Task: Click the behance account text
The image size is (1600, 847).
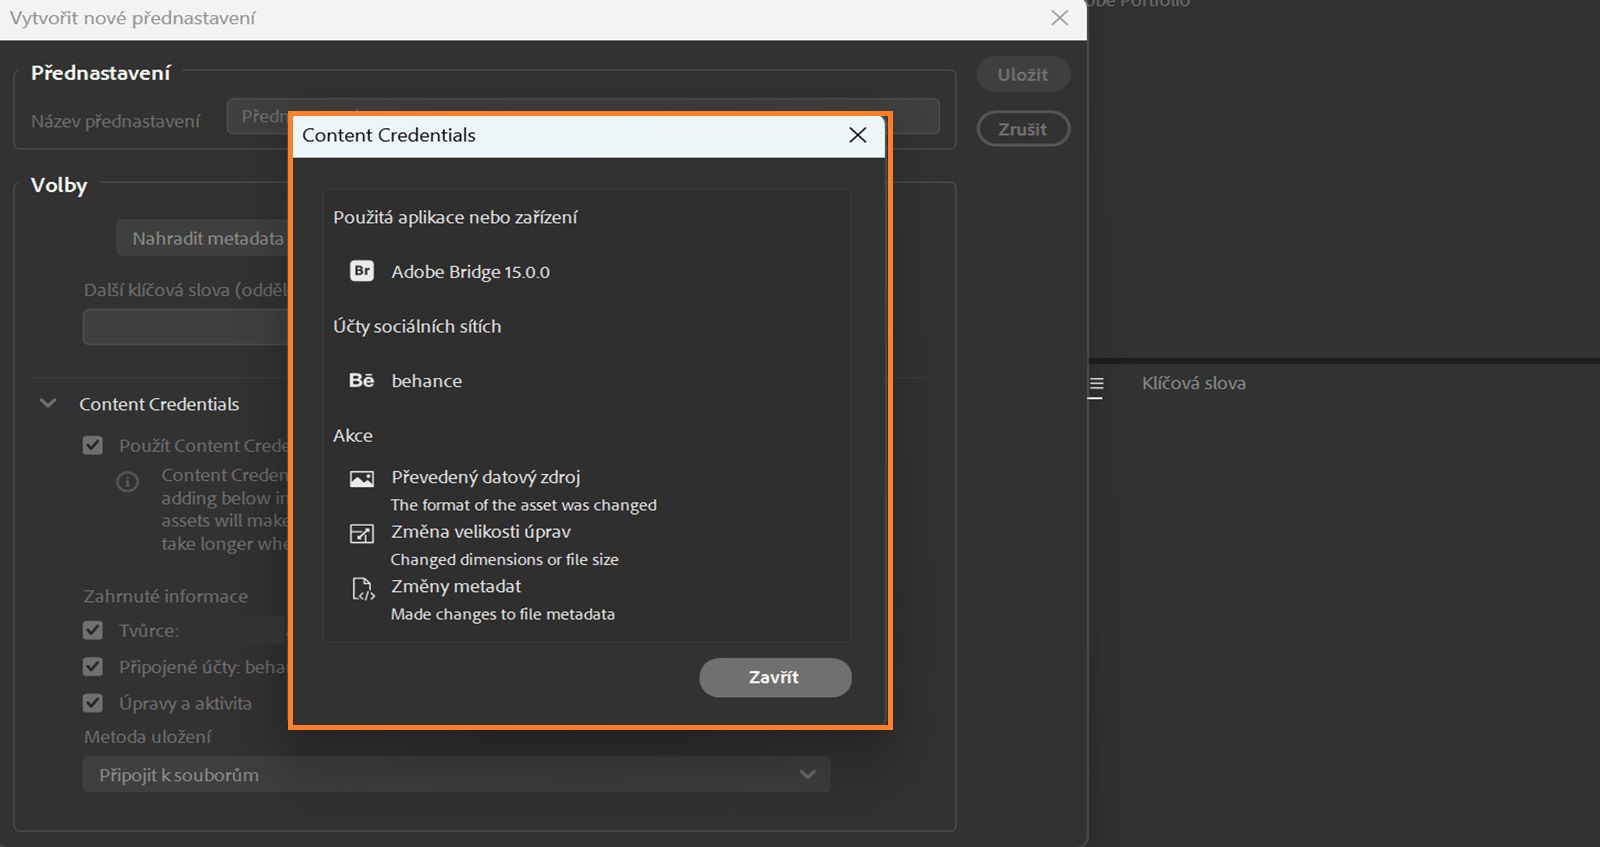Action: (427, 381)
